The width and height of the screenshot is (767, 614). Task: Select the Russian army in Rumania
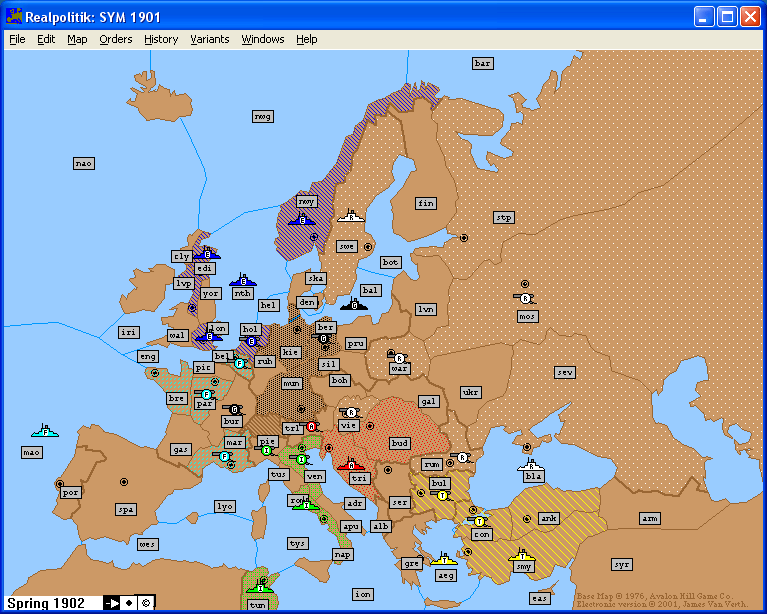(462, 458)
